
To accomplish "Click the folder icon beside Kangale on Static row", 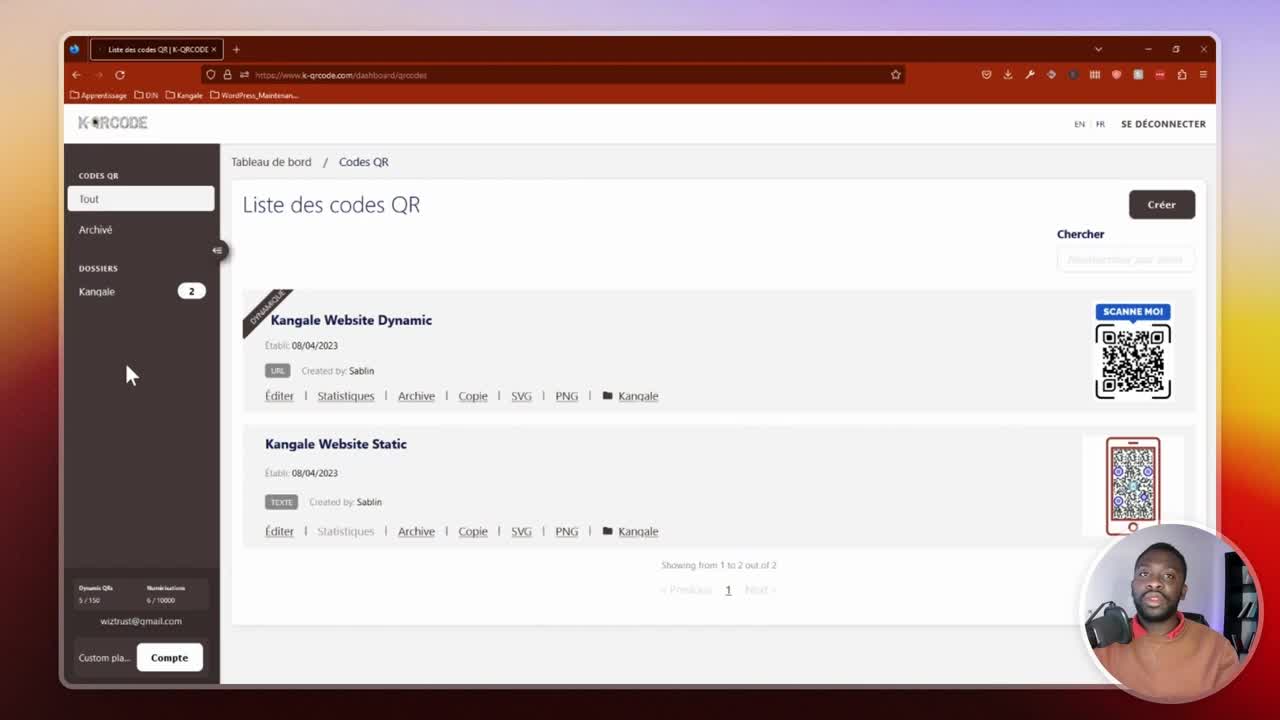I will (x=607, y=531).
